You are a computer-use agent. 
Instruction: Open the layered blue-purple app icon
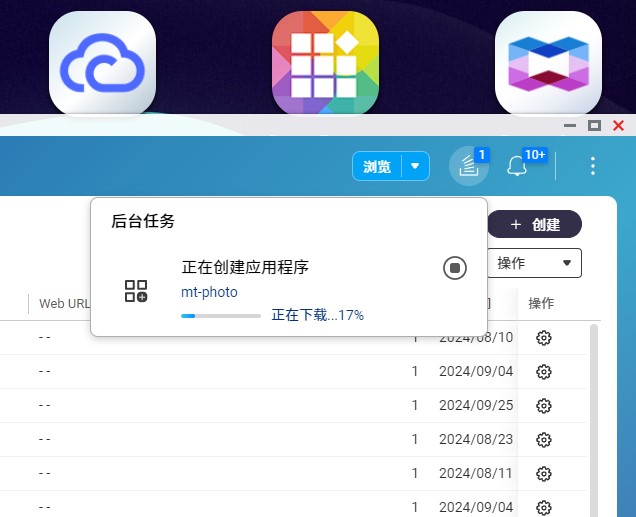548,64
